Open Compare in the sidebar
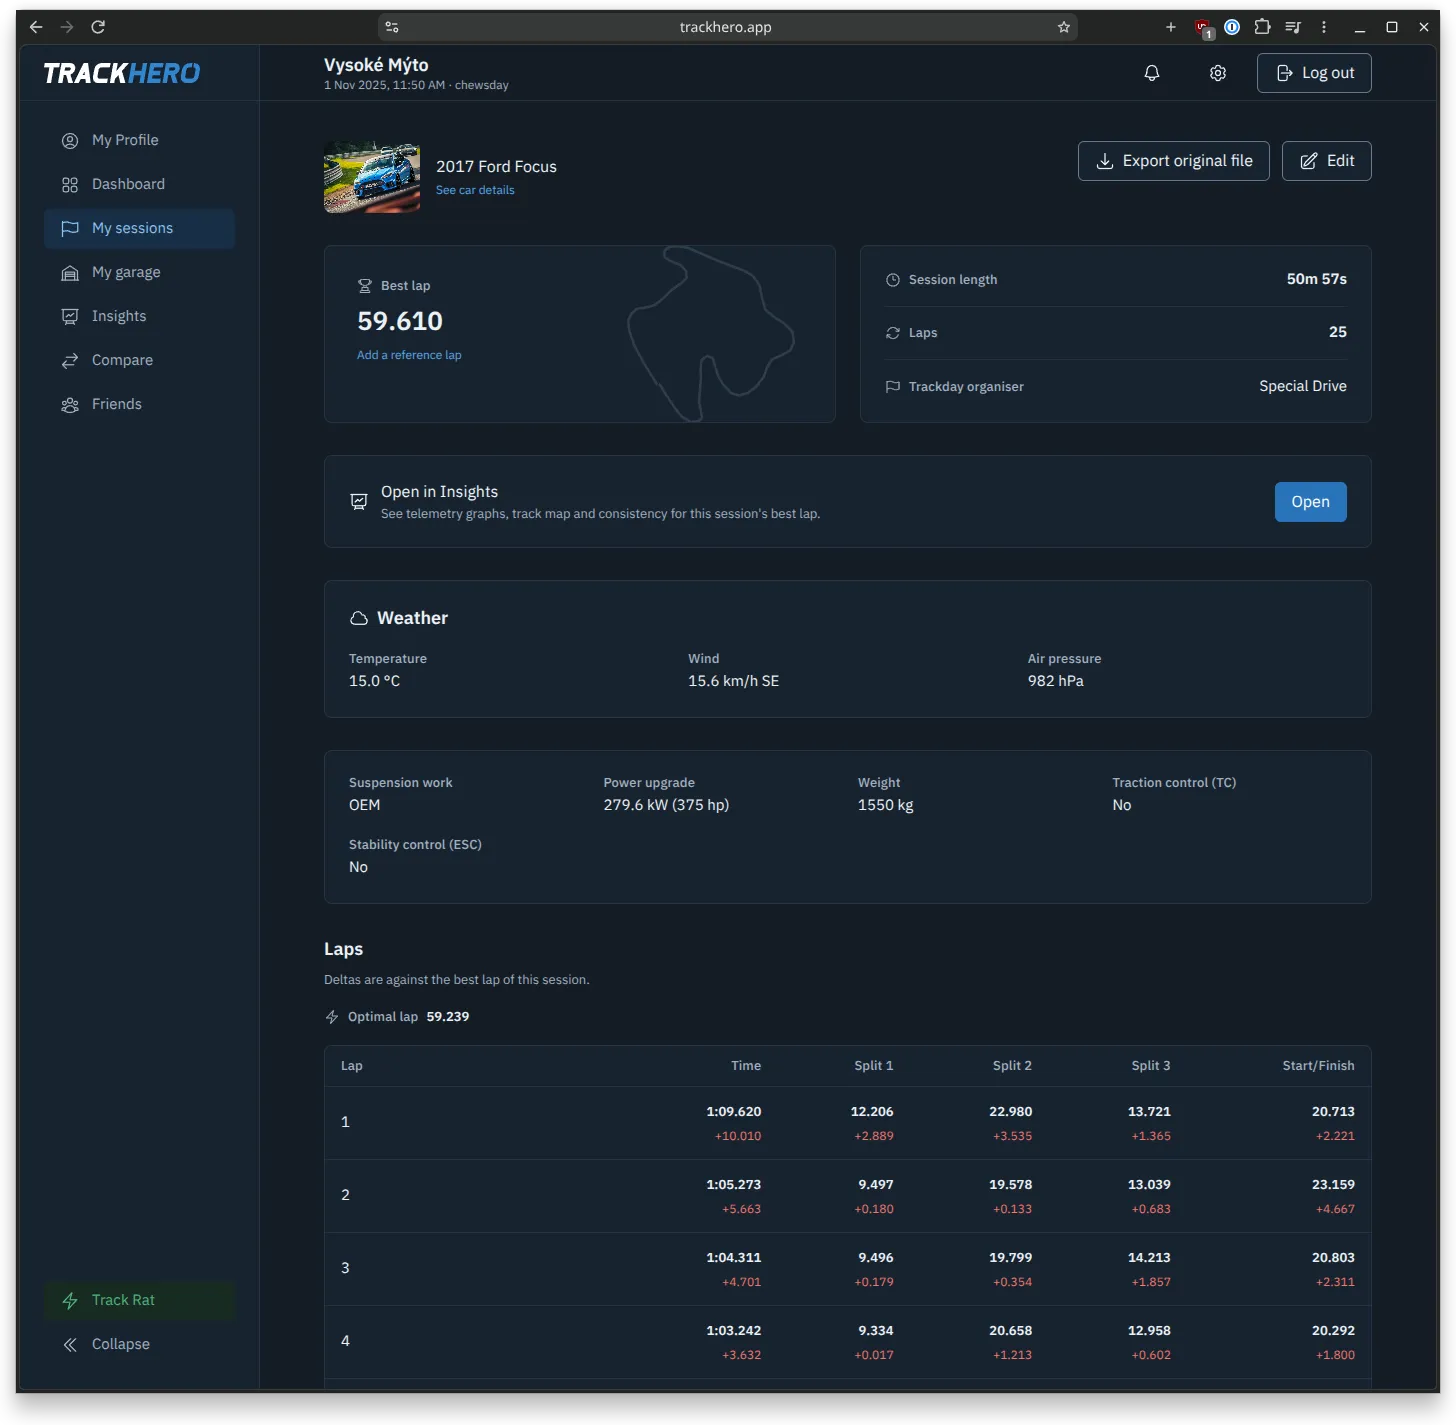This screenshot has height=1425, width=1456. coord(140,360)
